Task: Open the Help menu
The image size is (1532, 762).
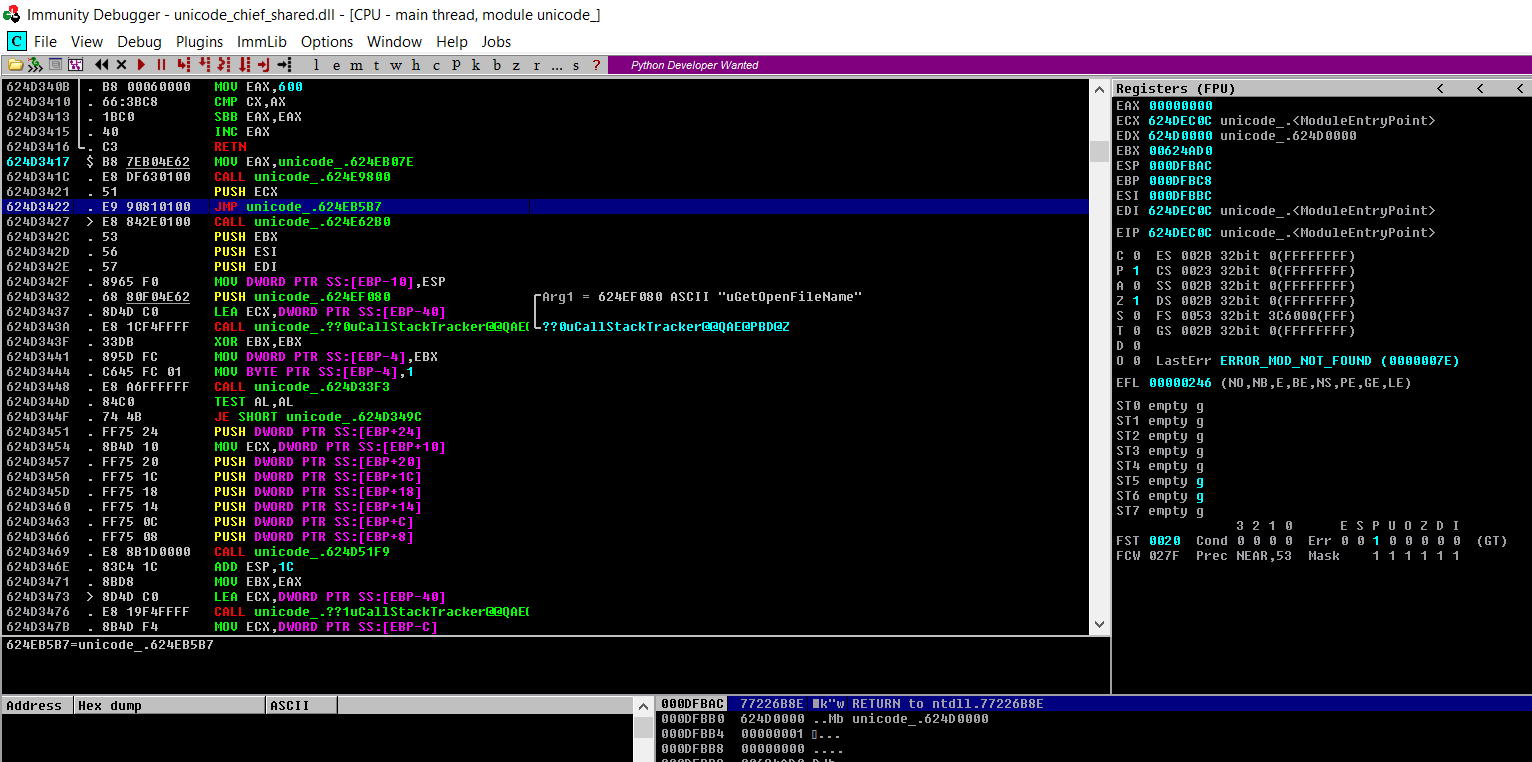Action: pos(452,42)
